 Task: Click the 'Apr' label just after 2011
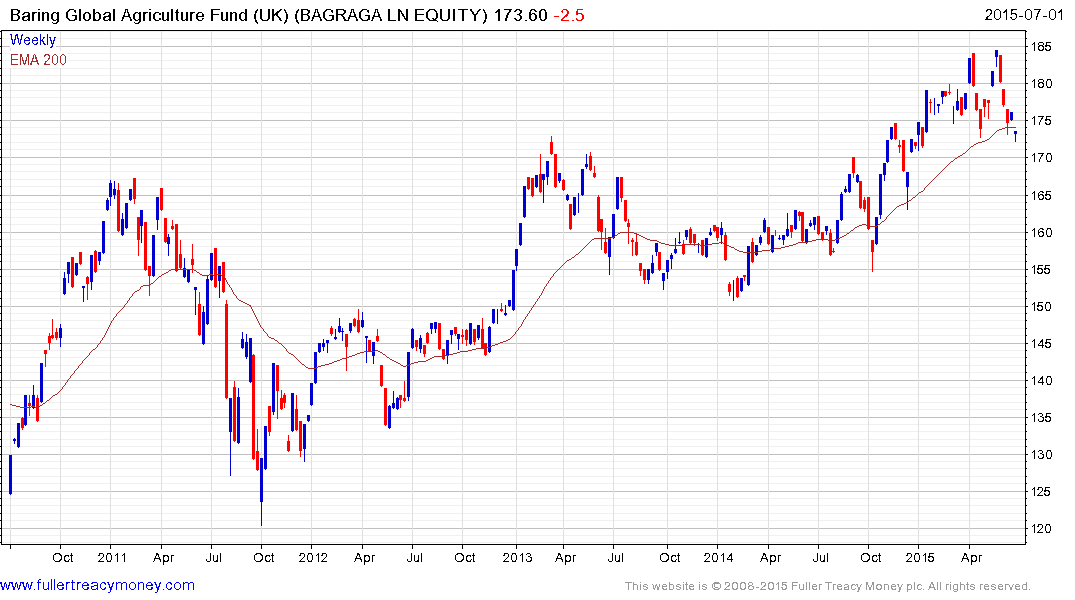point(163,557)
